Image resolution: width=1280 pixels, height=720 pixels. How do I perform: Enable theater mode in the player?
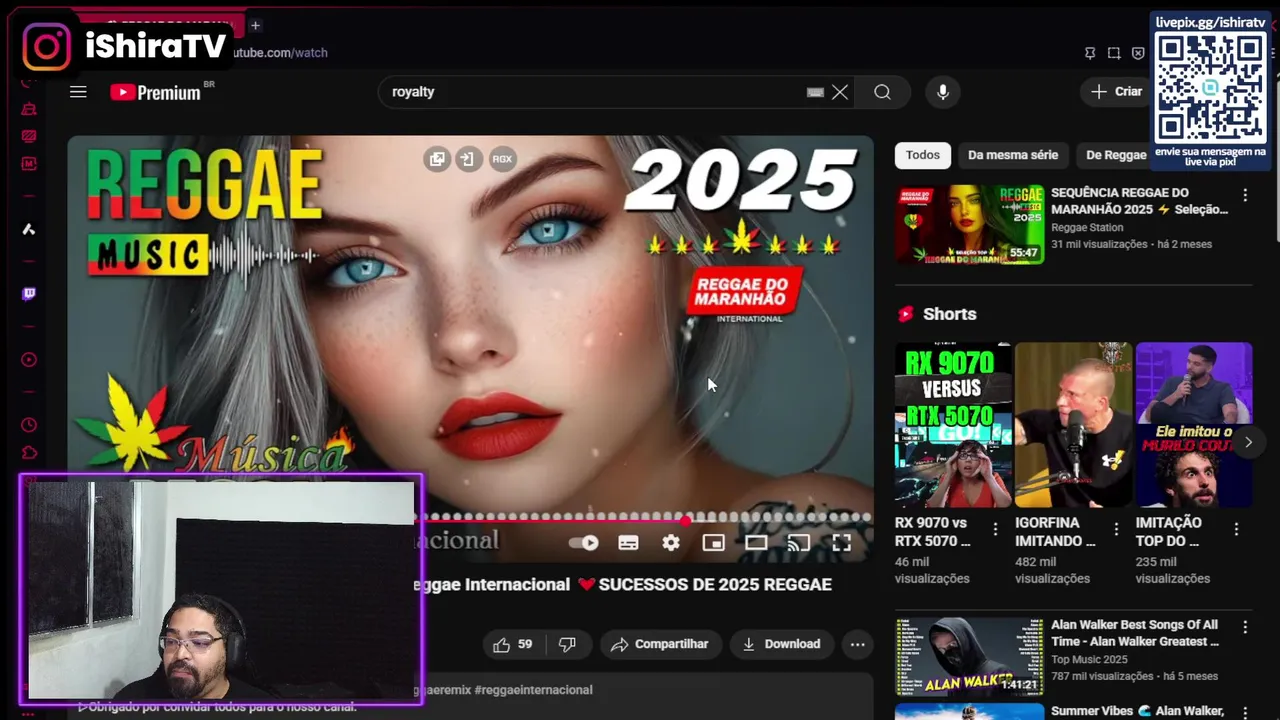(756, 543)
